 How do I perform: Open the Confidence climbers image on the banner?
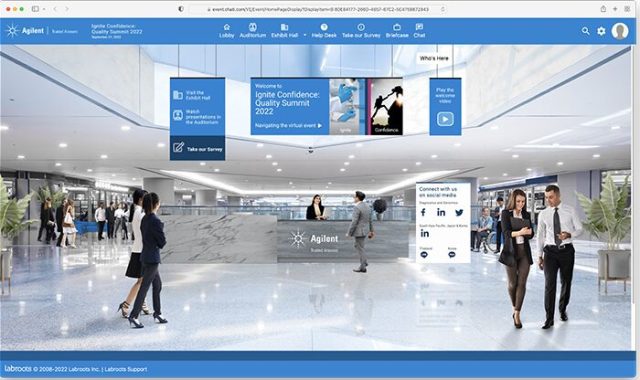[x=387, y=107]
